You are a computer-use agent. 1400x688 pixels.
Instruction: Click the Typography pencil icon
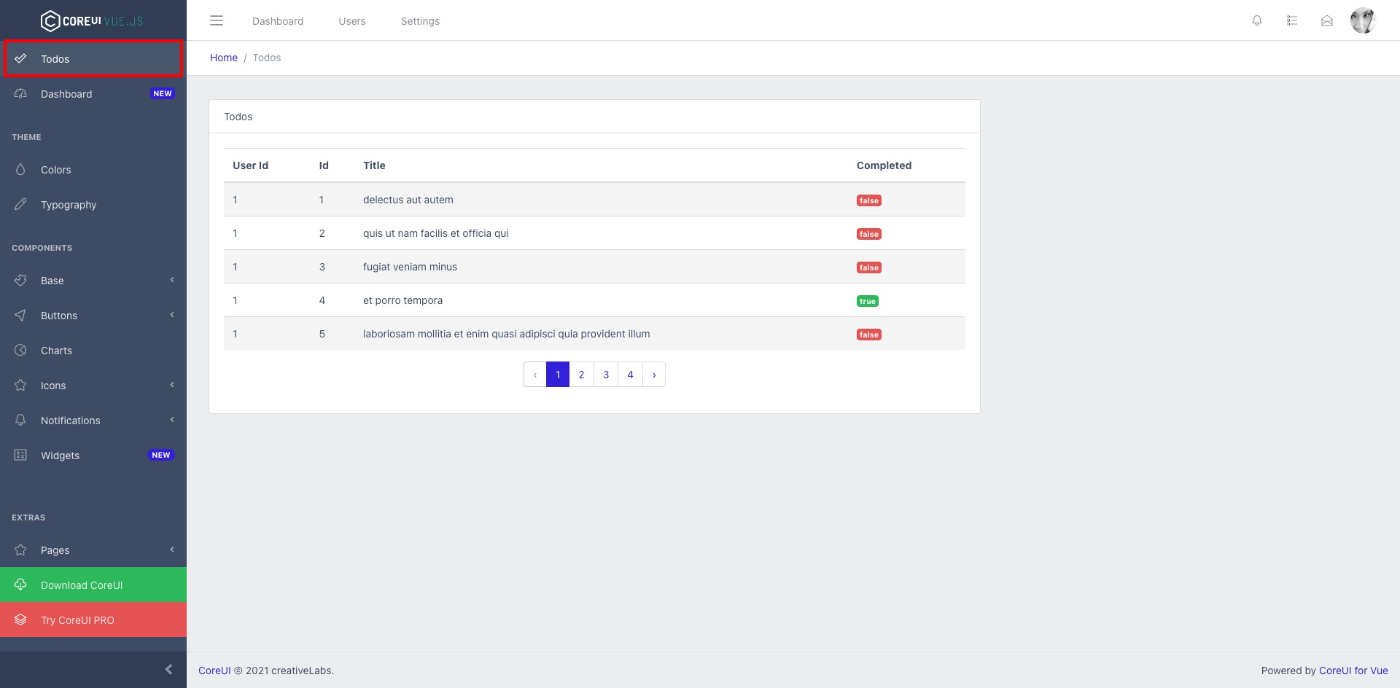point(21,205)
